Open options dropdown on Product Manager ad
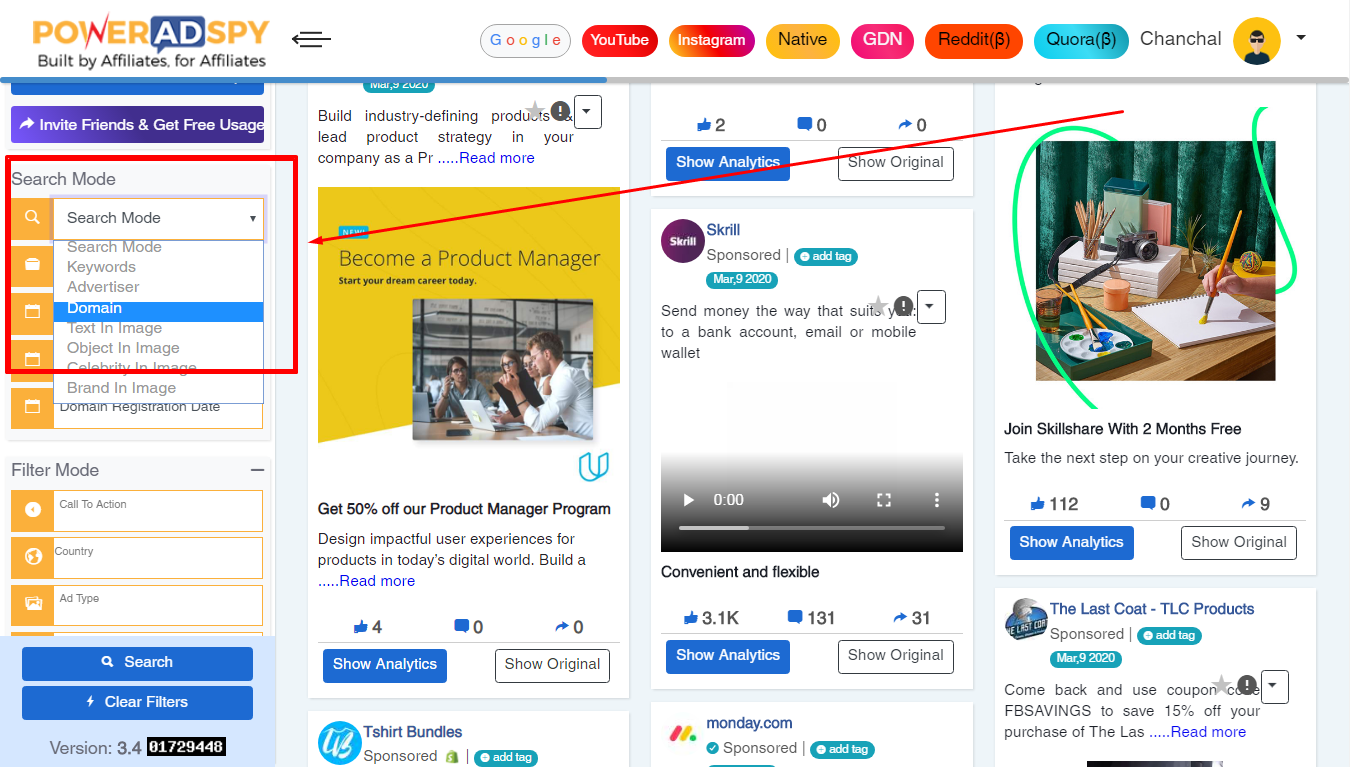 point(588,111)
